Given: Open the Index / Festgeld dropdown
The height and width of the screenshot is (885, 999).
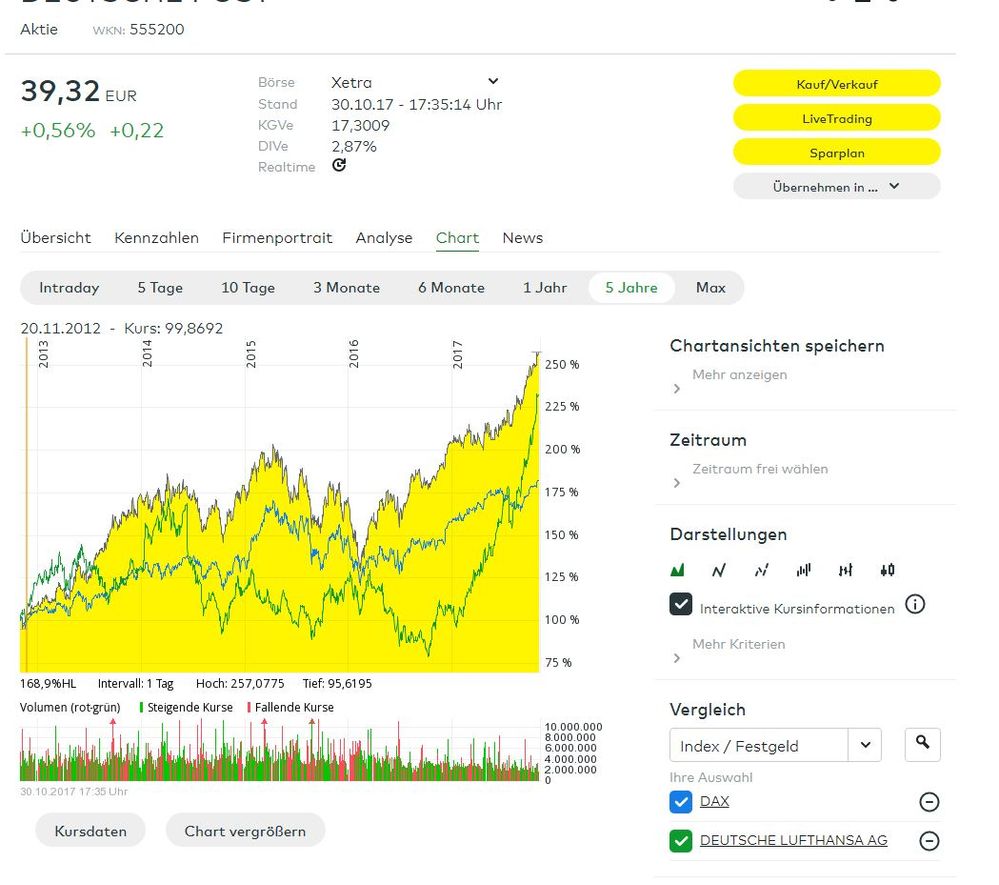Looking at the screenshot, I should (x=864, y=745).
